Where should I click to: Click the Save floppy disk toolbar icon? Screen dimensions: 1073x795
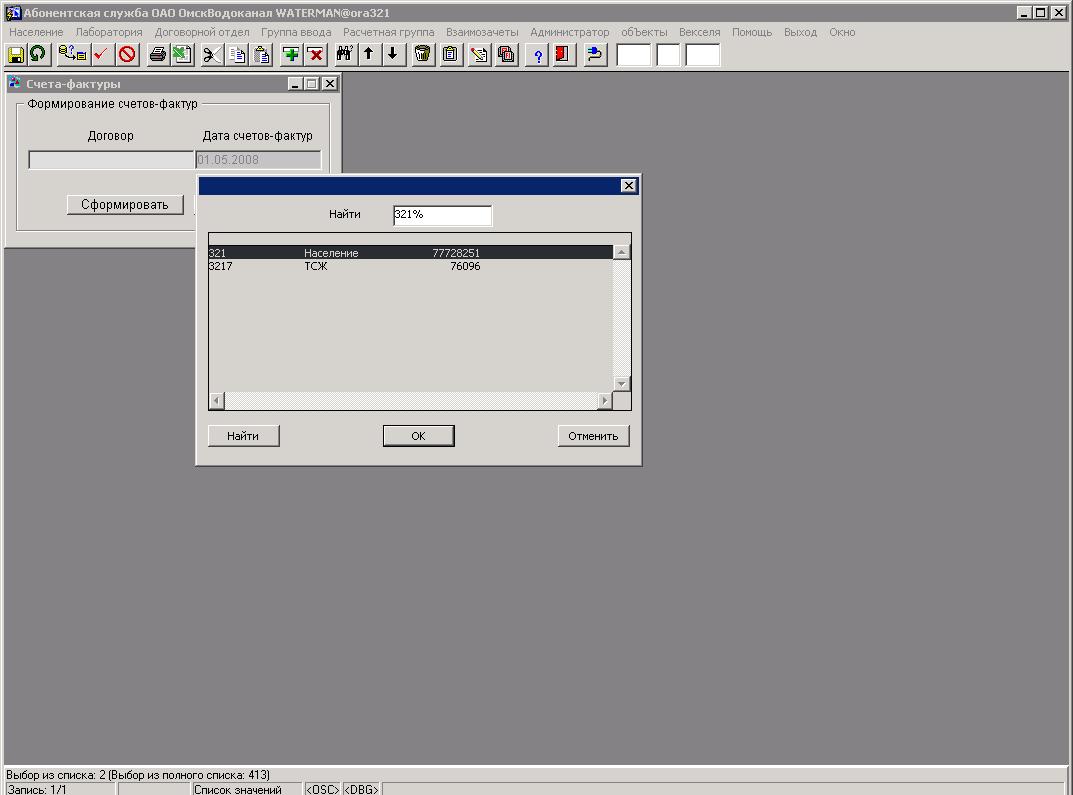(x=16, y=55)
